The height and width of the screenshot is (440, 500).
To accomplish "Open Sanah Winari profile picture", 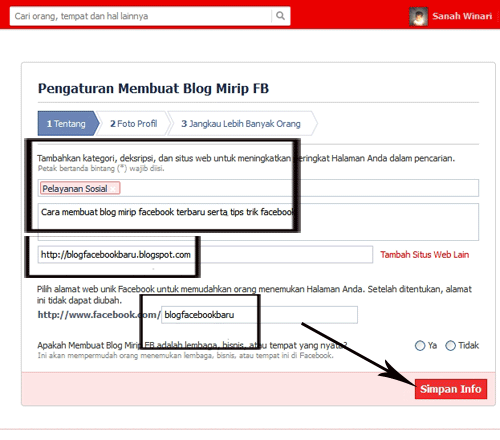I will [418, 16].
